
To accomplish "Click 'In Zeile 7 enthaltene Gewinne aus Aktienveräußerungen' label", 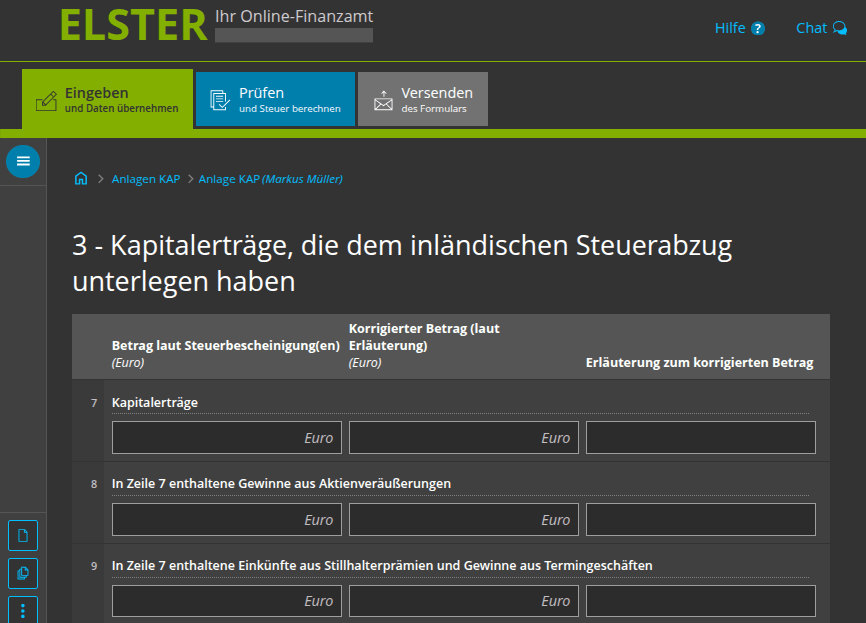I will click(x=281, y=484).
